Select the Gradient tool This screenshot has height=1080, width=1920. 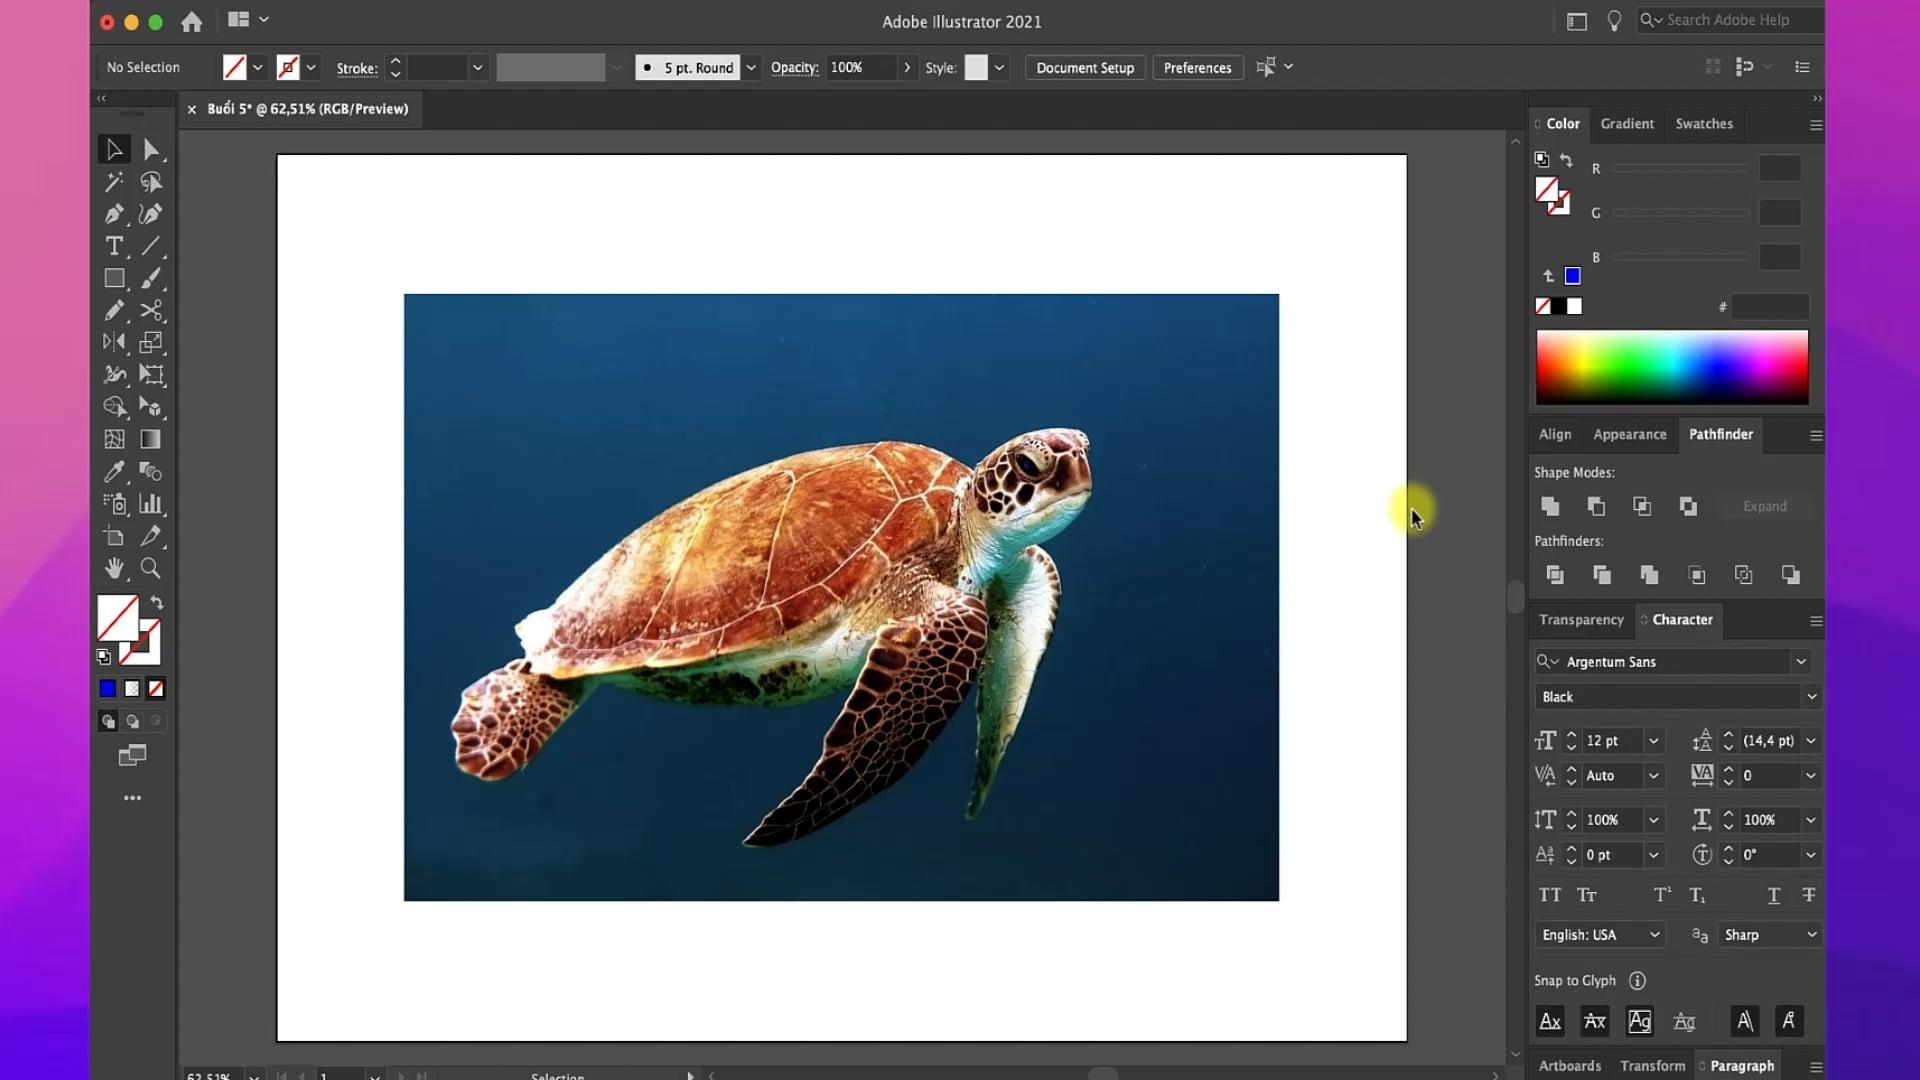151,439
